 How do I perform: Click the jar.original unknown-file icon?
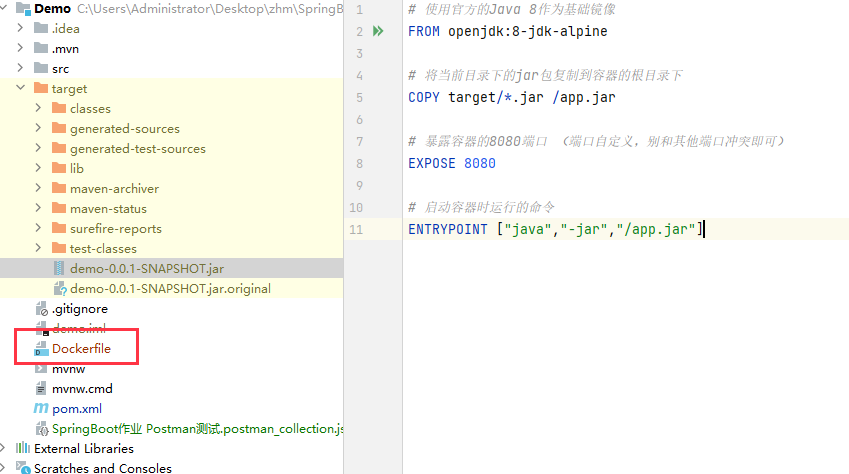coord(60,288)
